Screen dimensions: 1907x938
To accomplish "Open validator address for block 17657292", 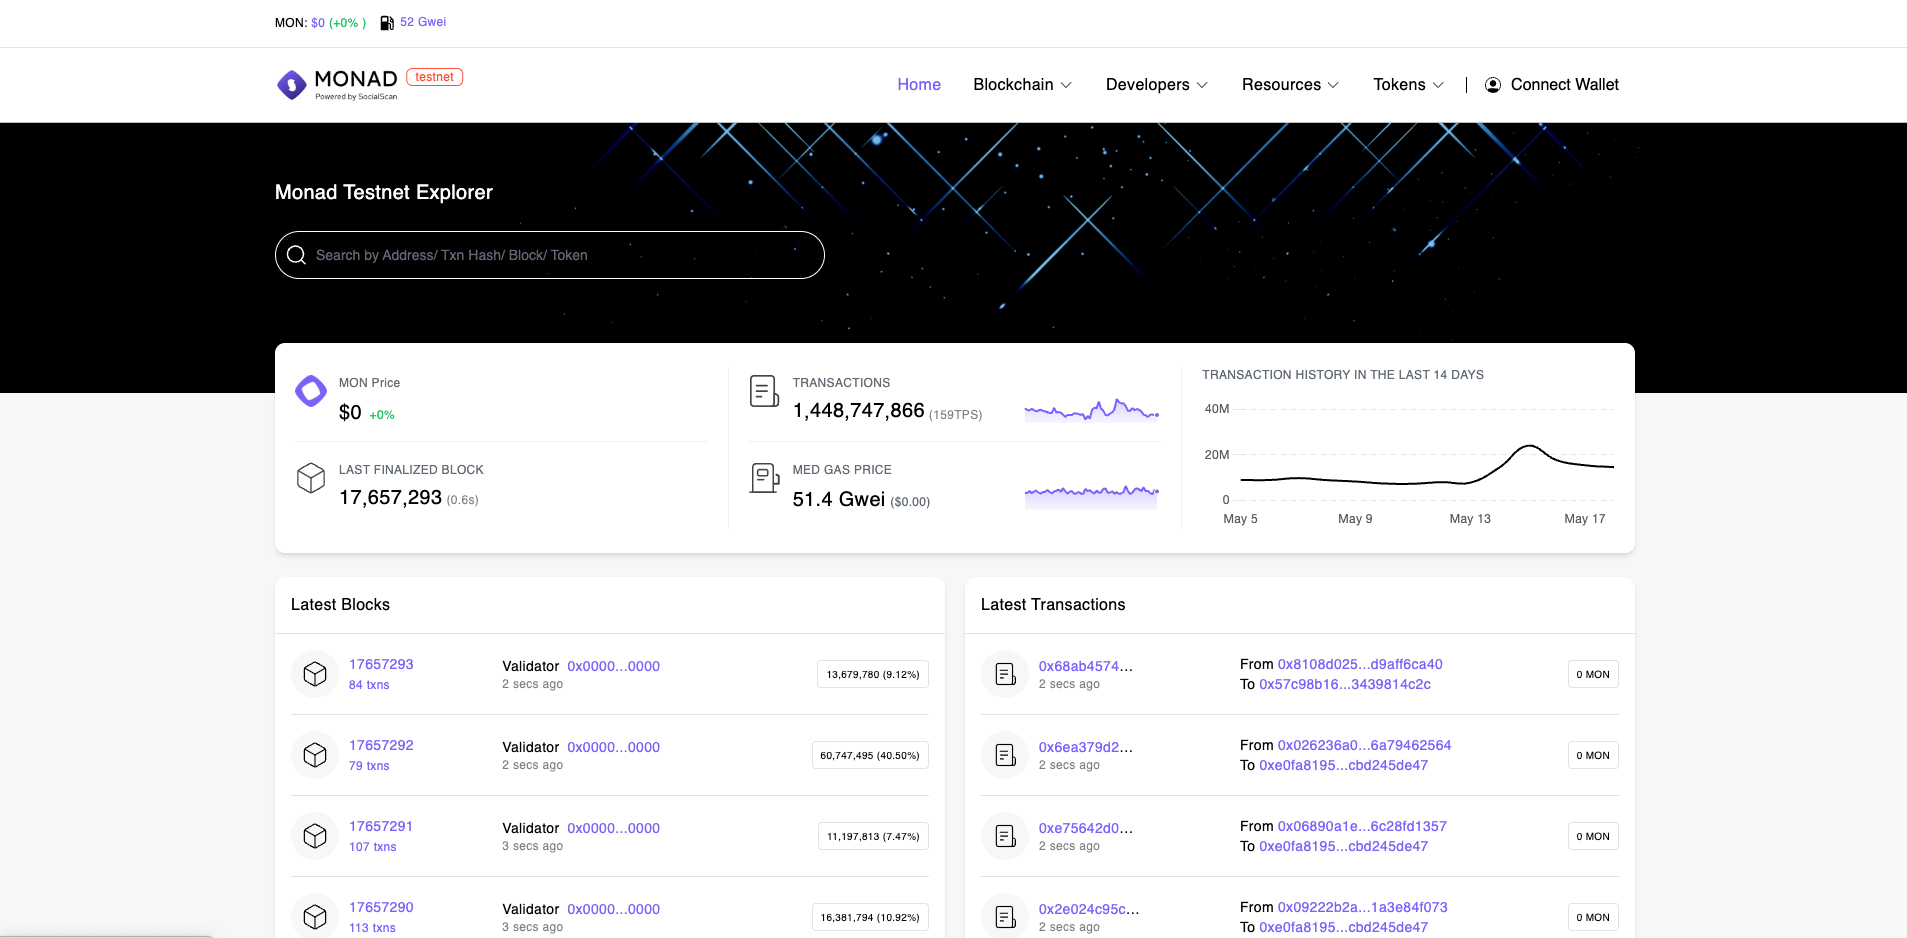I will pyautogui.click(x=614, y=747).
